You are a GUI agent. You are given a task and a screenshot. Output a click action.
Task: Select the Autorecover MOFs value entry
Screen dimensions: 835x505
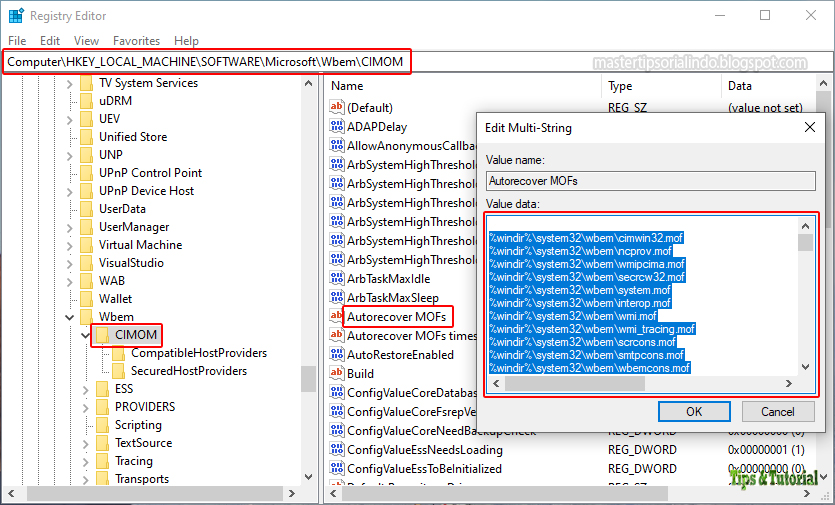coord(397,316)
